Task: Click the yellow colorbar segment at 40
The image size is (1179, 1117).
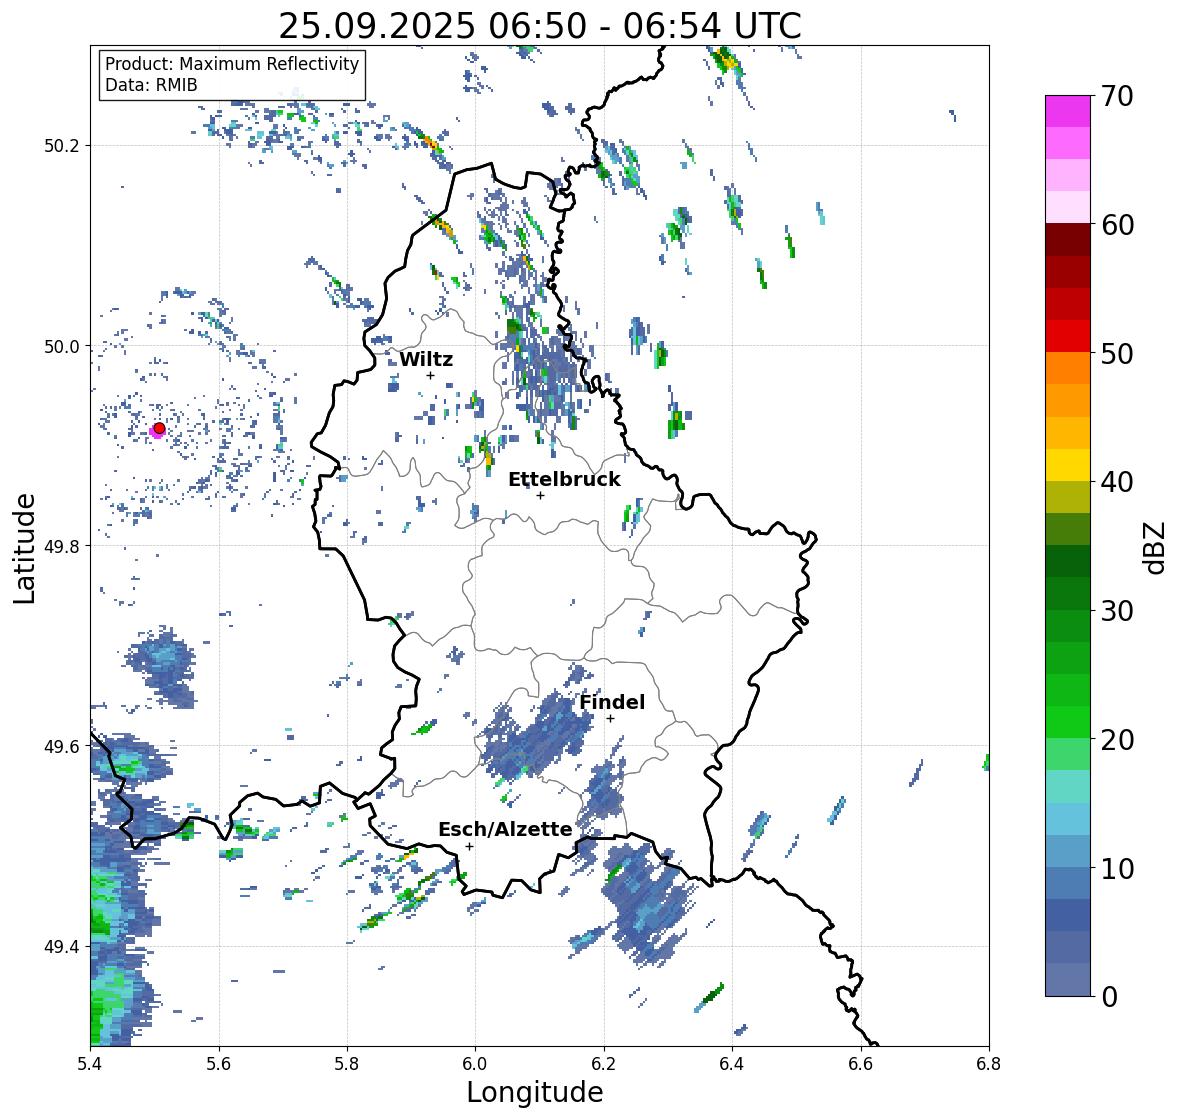Action: (1068, 465)
